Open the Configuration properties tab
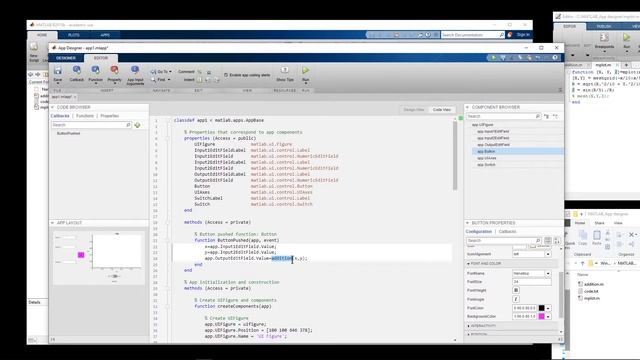The height and width of the screenshot is (360, 640). pyautogui.click(x=479, y=232)
